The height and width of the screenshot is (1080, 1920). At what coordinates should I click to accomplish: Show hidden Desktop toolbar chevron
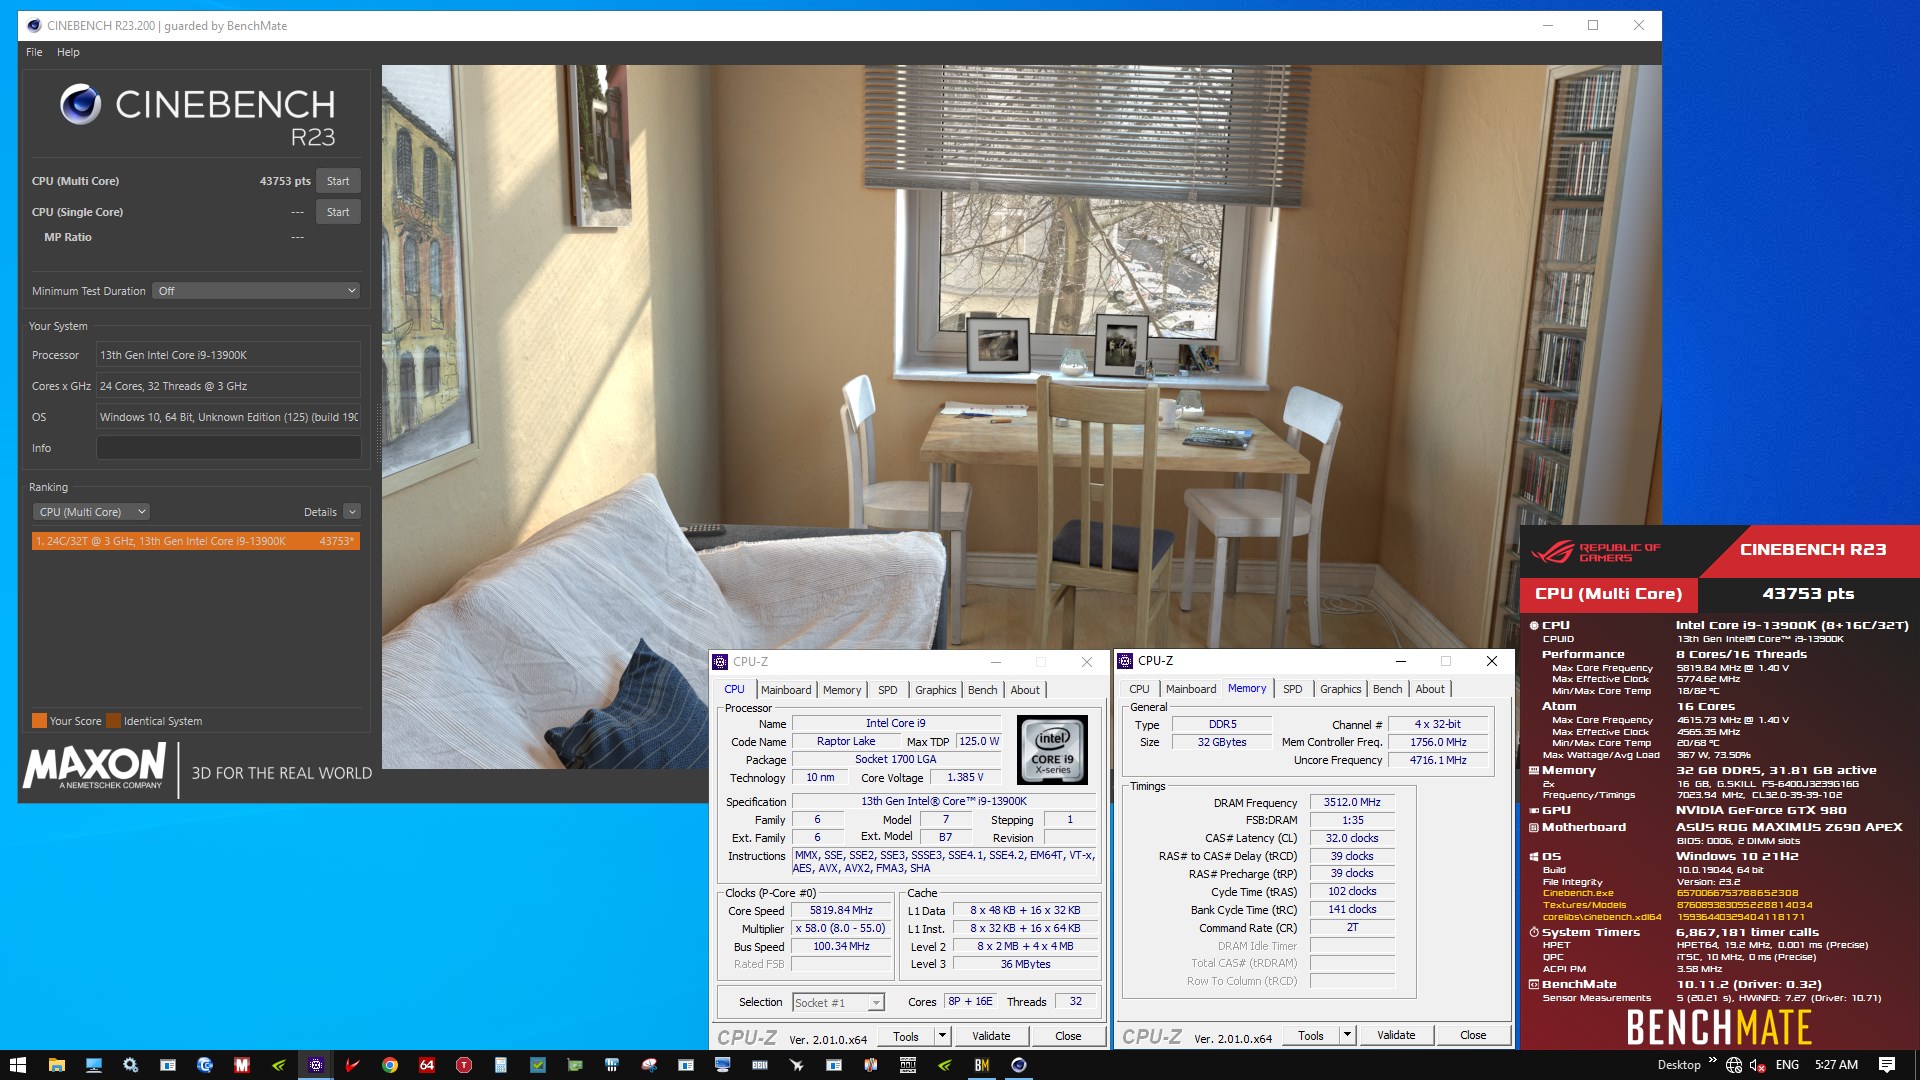tap(1712, 1062)
